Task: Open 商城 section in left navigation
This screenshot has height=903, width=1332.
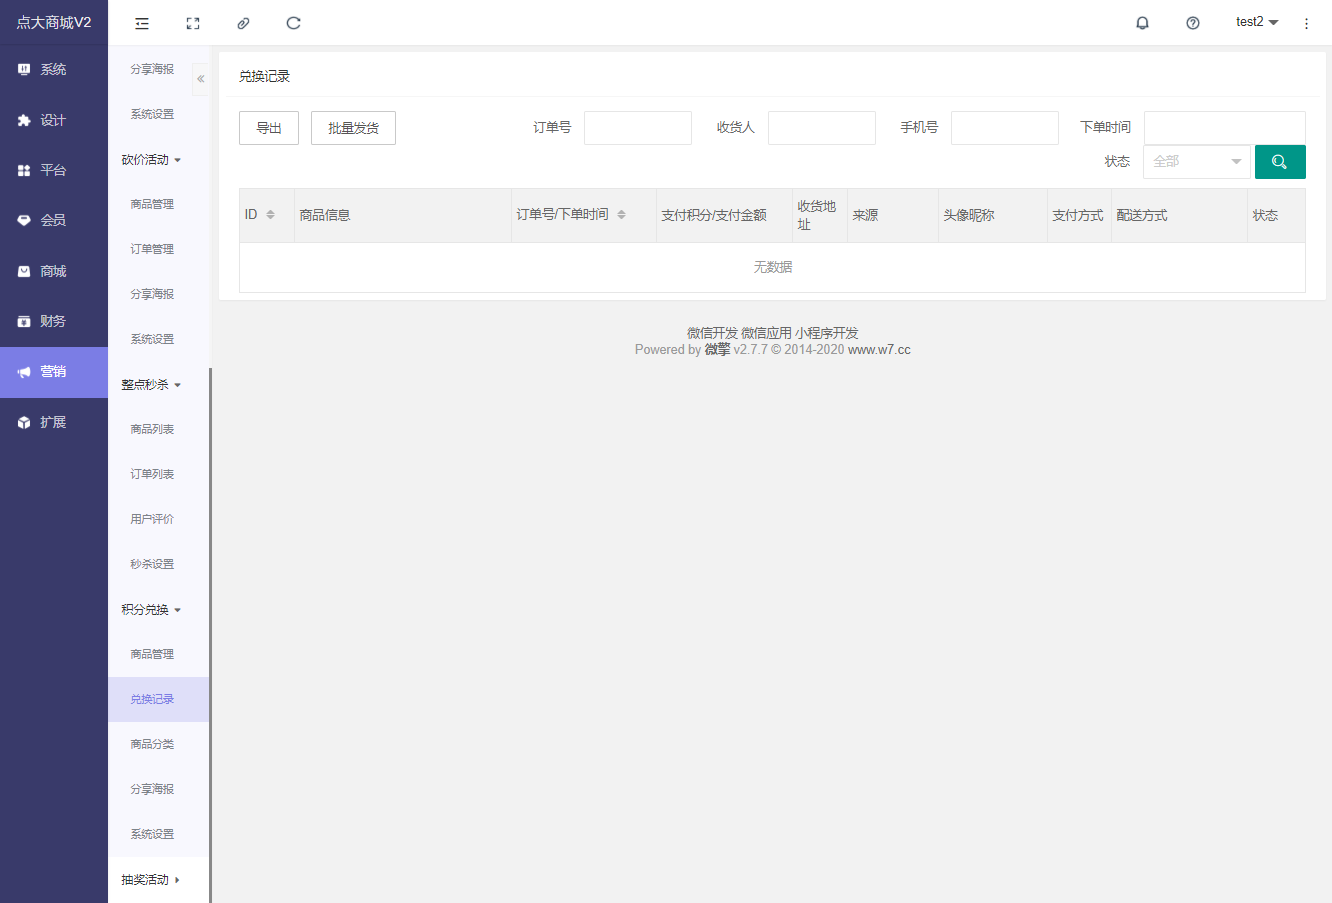Action: click(54, 271)
